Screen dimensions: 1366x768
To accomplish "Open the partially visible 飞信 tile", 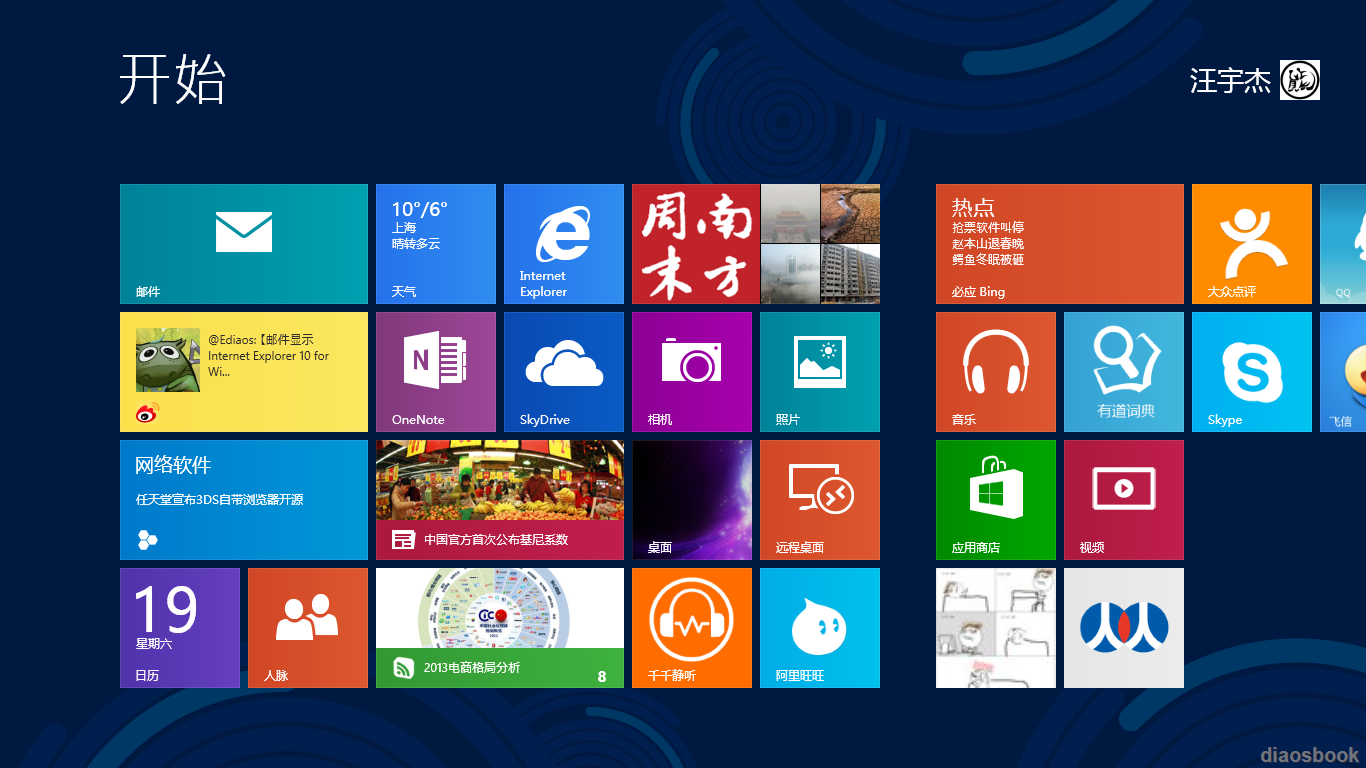I will pyautogui.click(x=1343, y=372).
